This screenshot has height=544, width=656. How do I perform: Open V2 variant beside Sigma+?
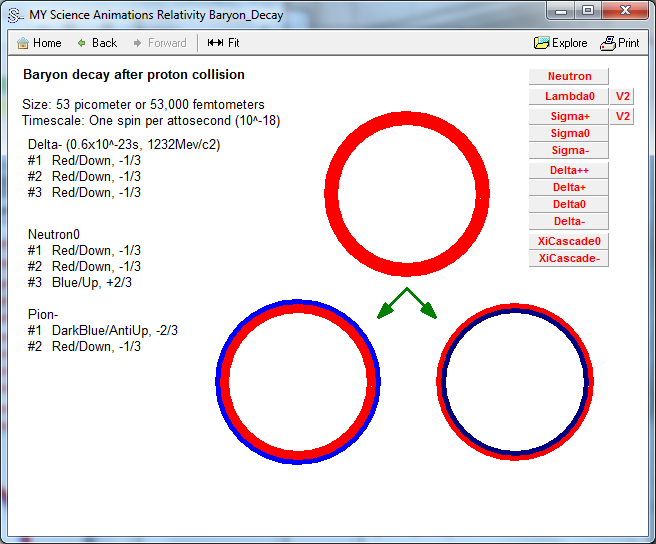[622, 116]
